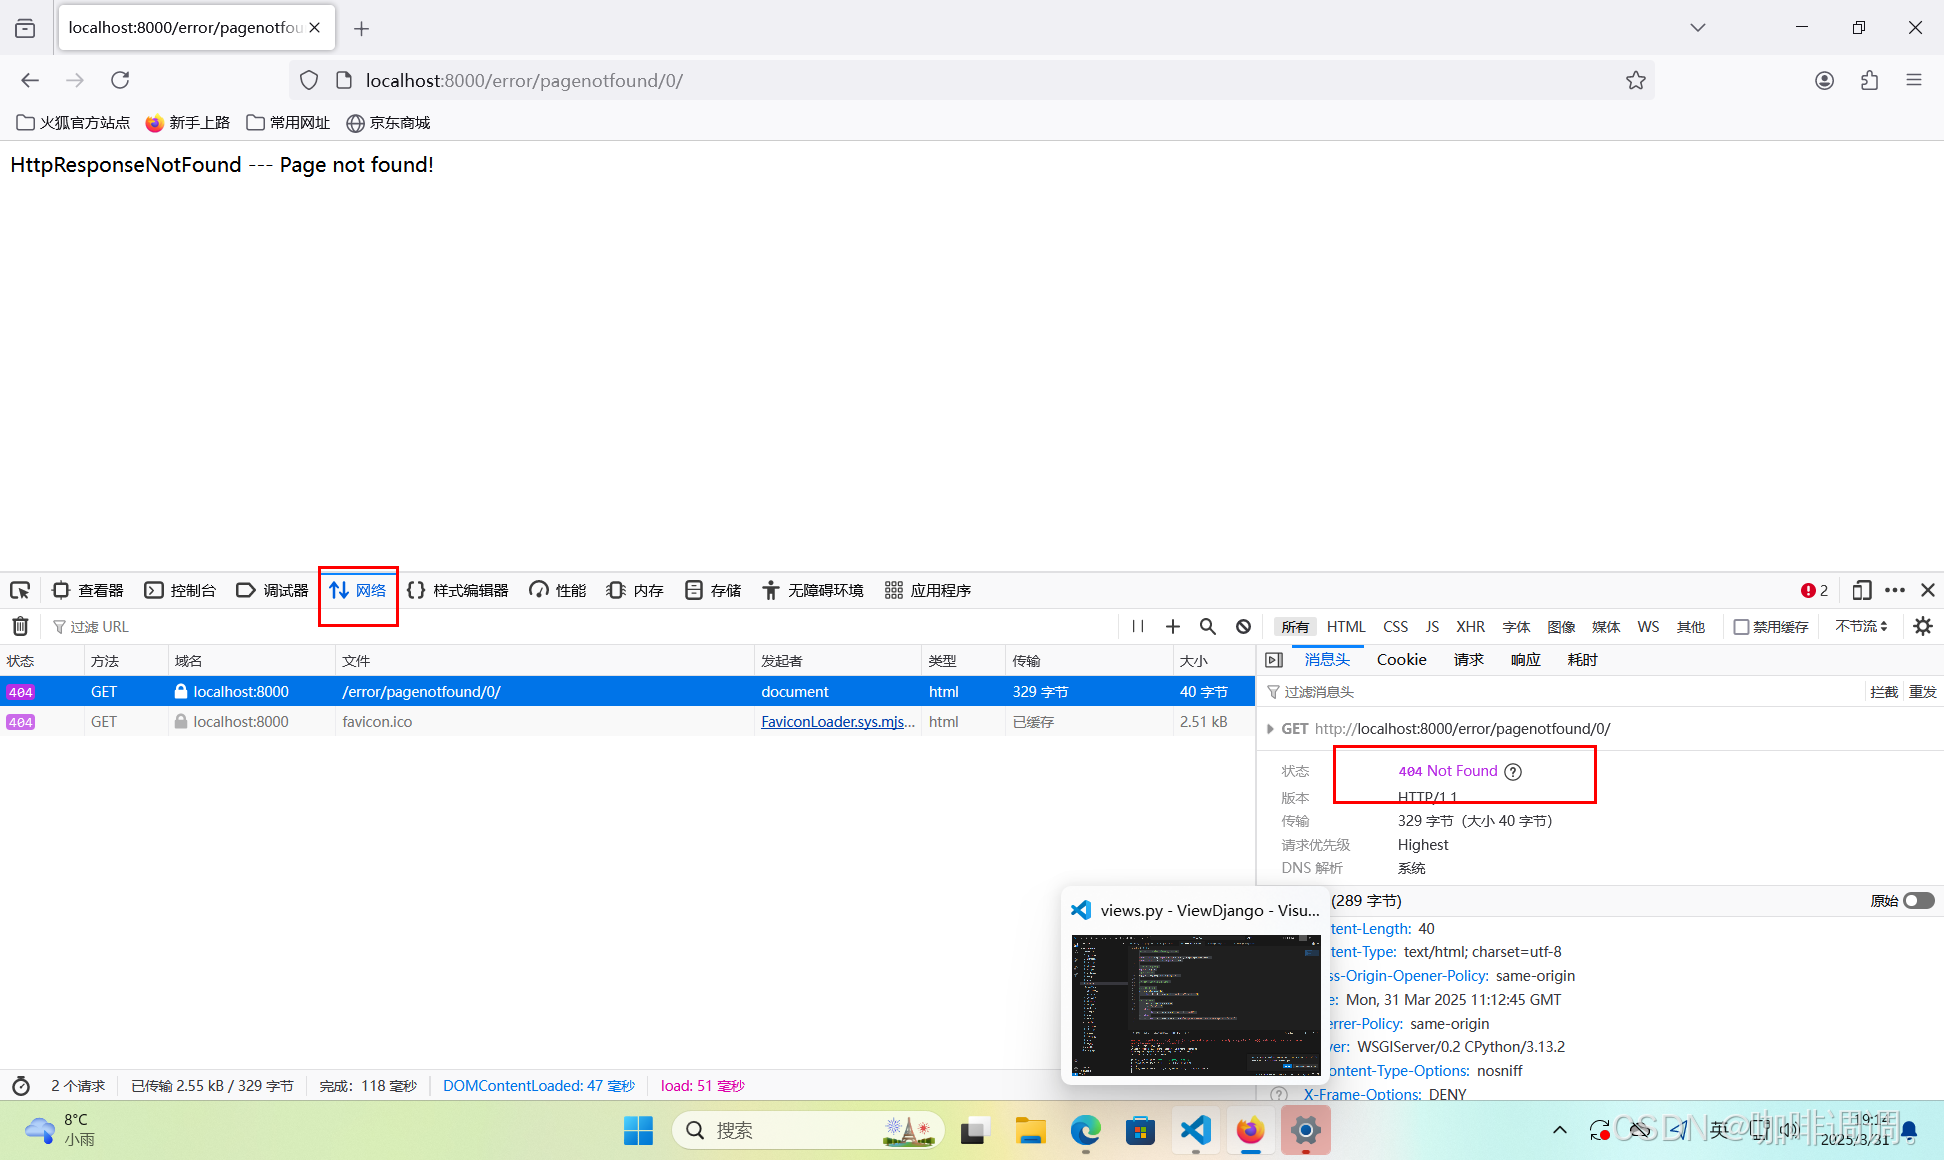Screen dimensions: 1944x1160
Task: Toggle the 原始 raw headers switch
Action: 1918,901
